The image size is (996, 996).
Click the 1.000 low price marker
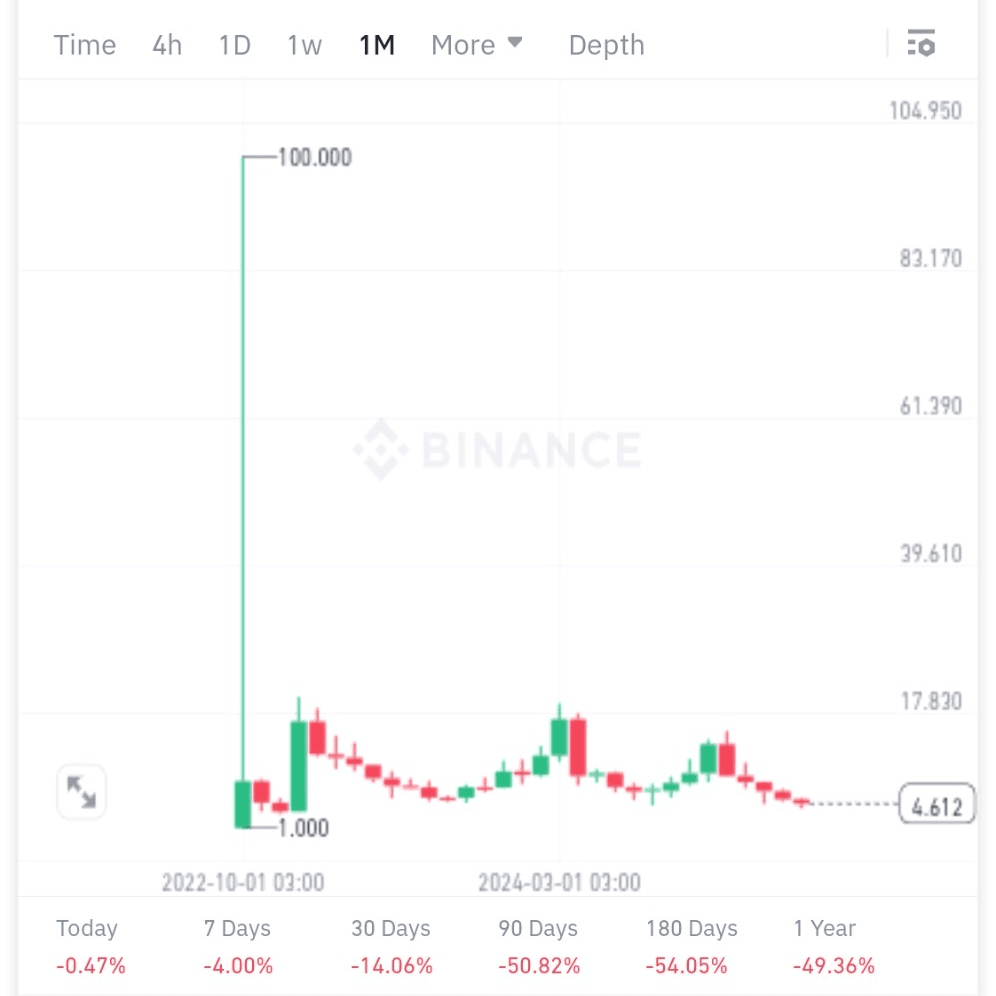[x=302, y=828]
